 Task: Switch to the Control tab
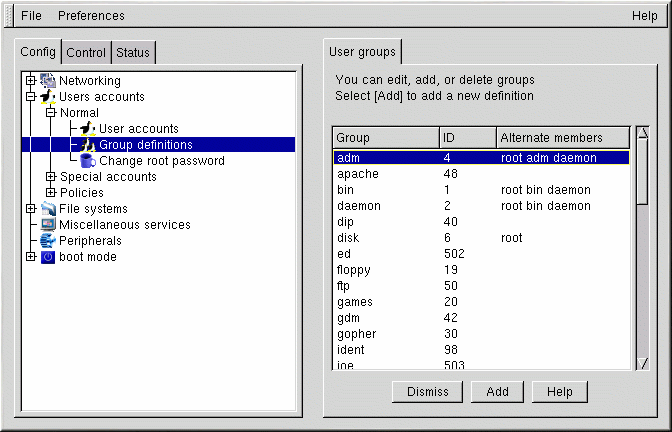pyautogui.click(x=86, y=53)
